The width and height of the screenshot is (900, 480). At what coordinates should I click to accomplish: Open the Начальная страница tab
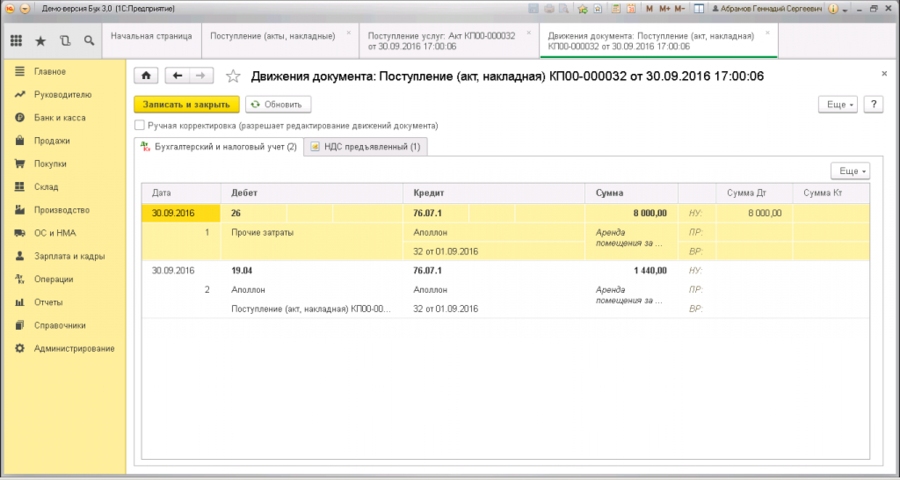(149, 34)
